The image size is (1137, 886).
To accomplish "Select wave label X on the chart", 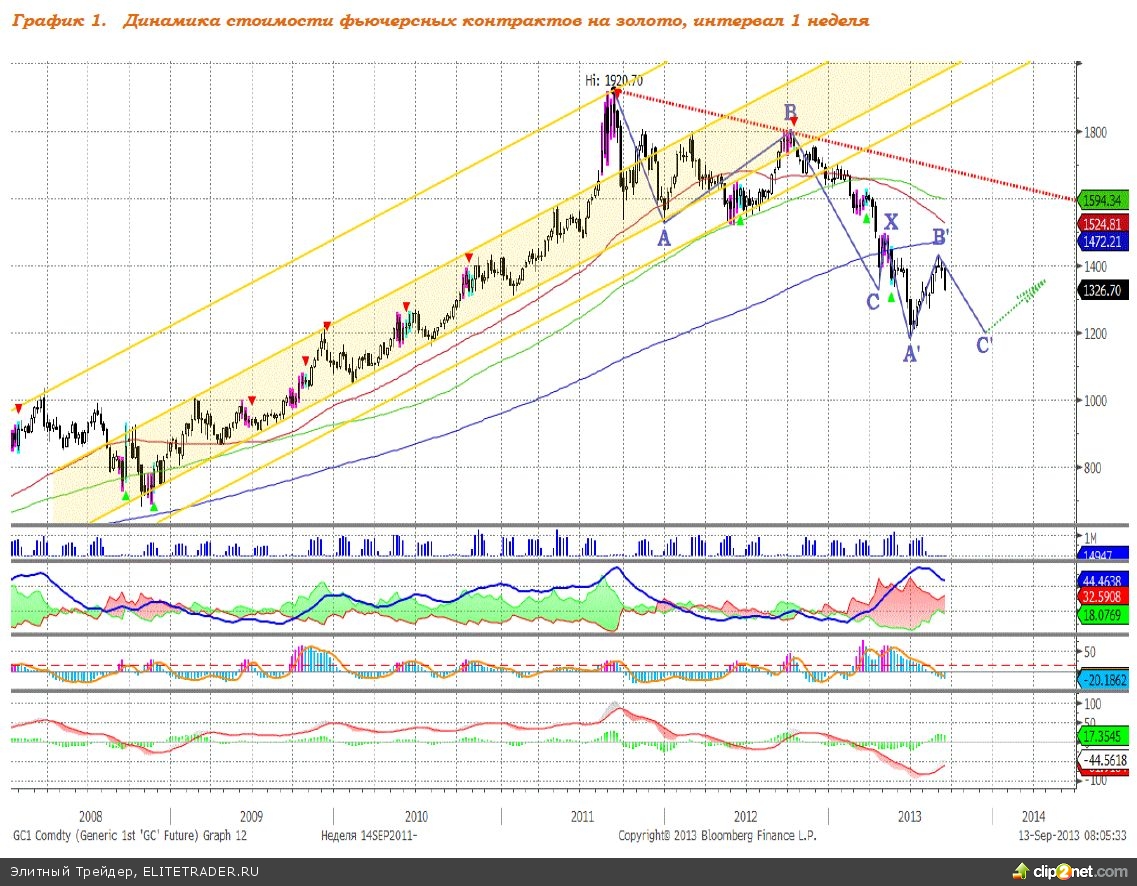I will [x=891, y=222].
